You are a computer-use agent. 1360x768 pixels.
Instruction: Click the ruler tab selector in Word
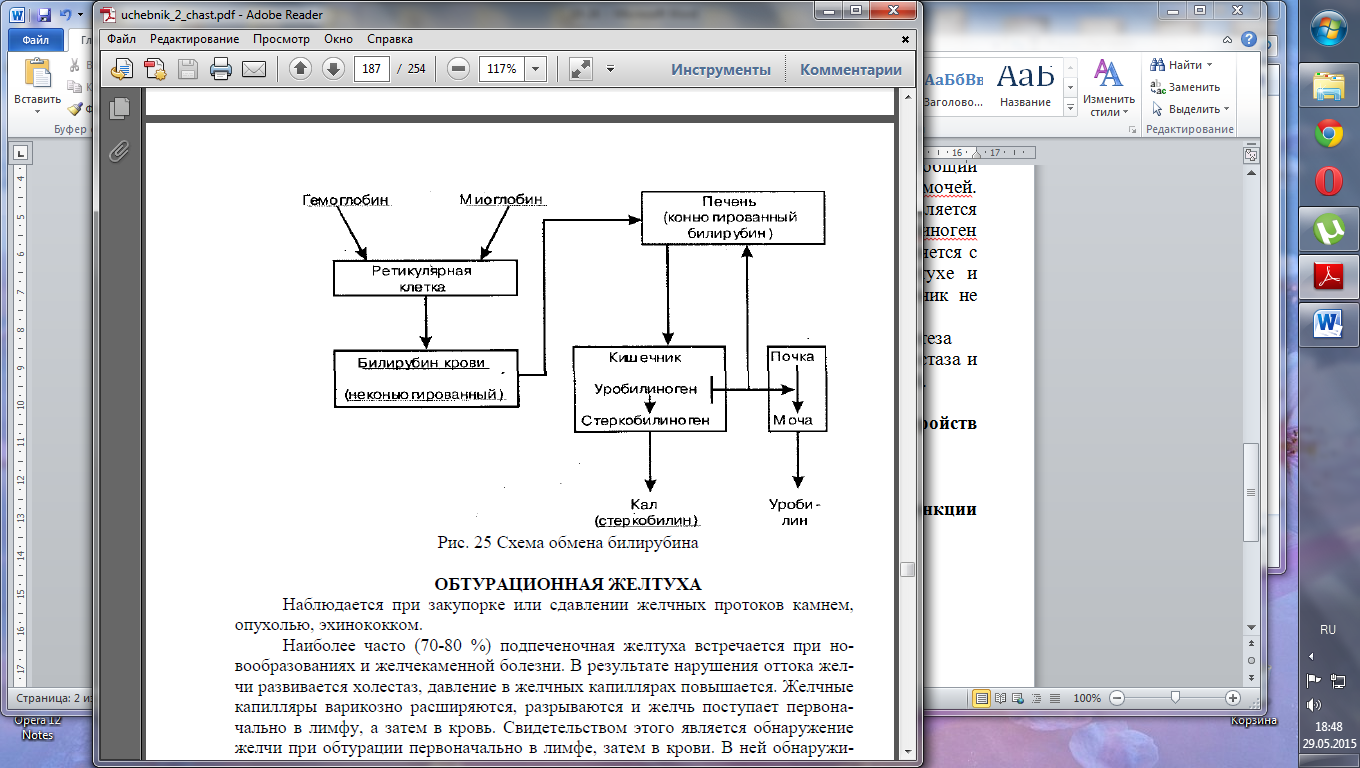[19, 153]
